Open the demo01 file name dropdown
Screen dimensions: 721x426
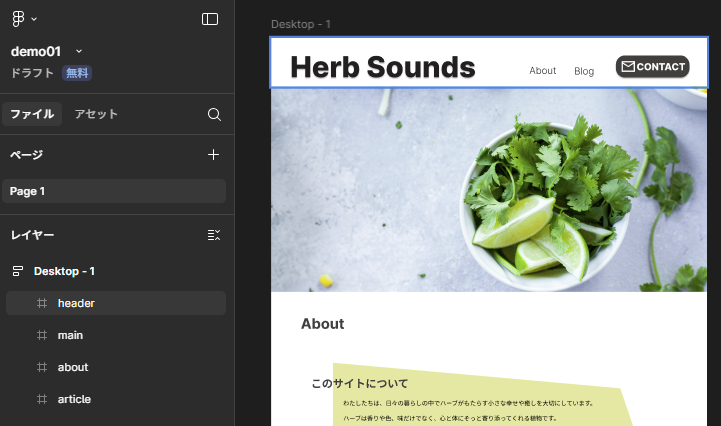coord(79,51)
